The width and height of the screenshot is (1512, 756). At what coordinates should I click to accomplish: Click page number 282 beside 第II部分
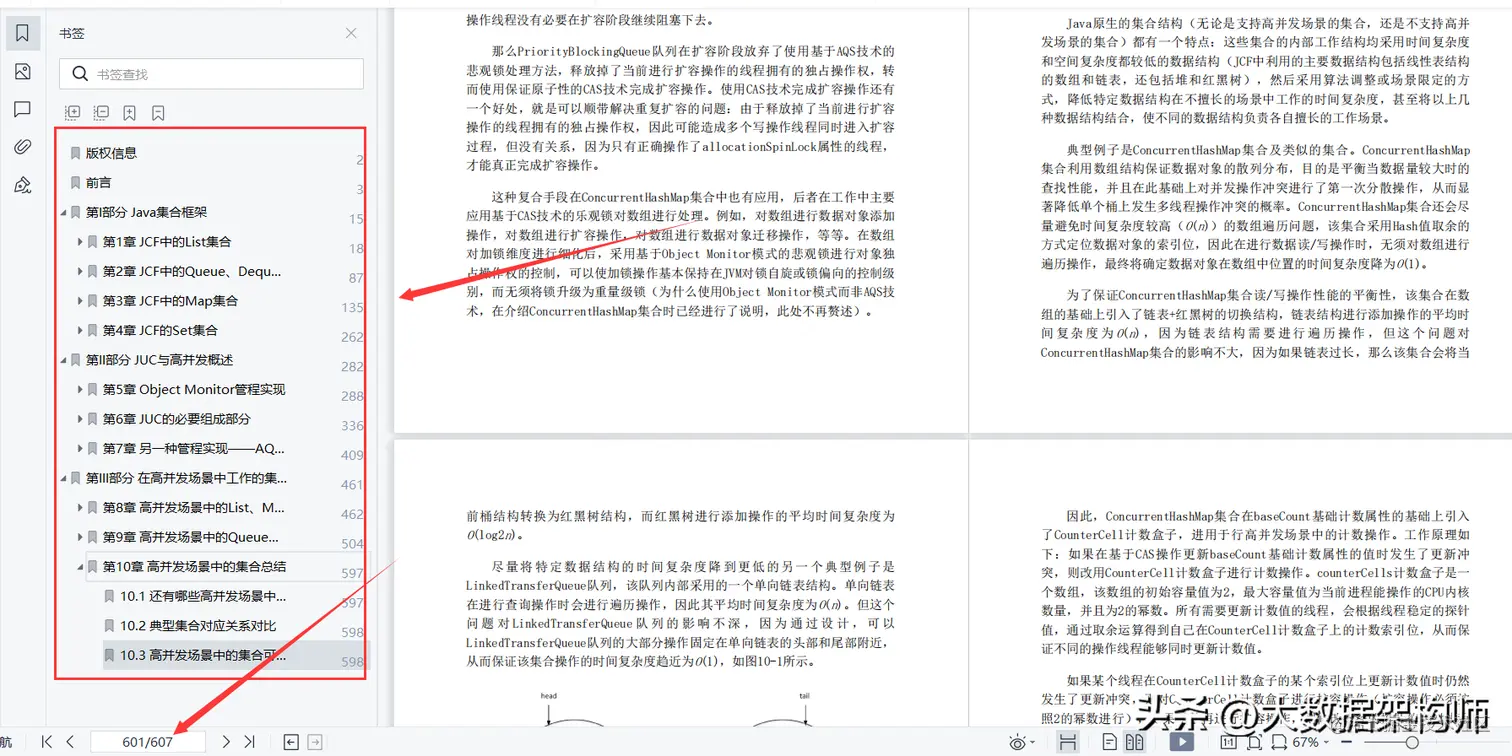(x=352, y=367)
